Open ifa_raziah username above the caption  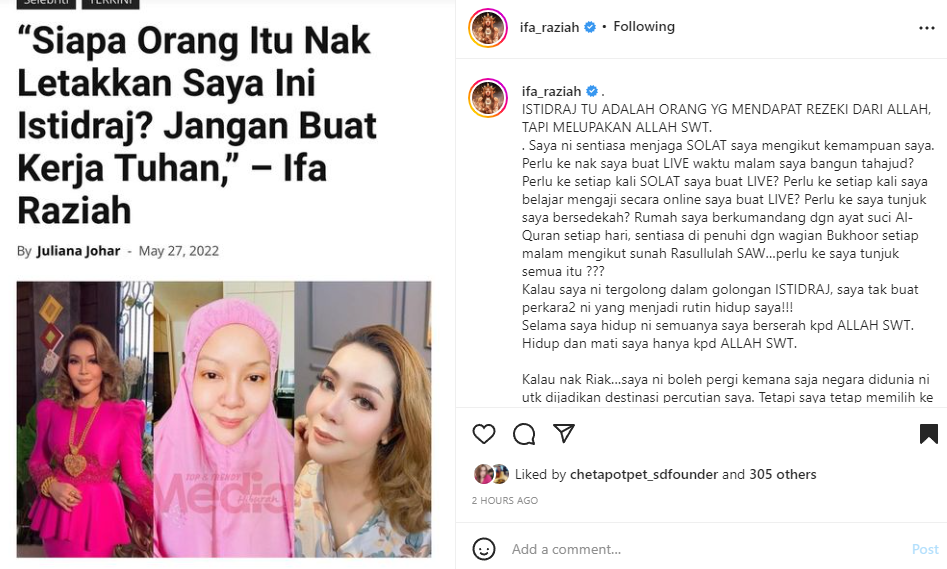tap(551, 91)
